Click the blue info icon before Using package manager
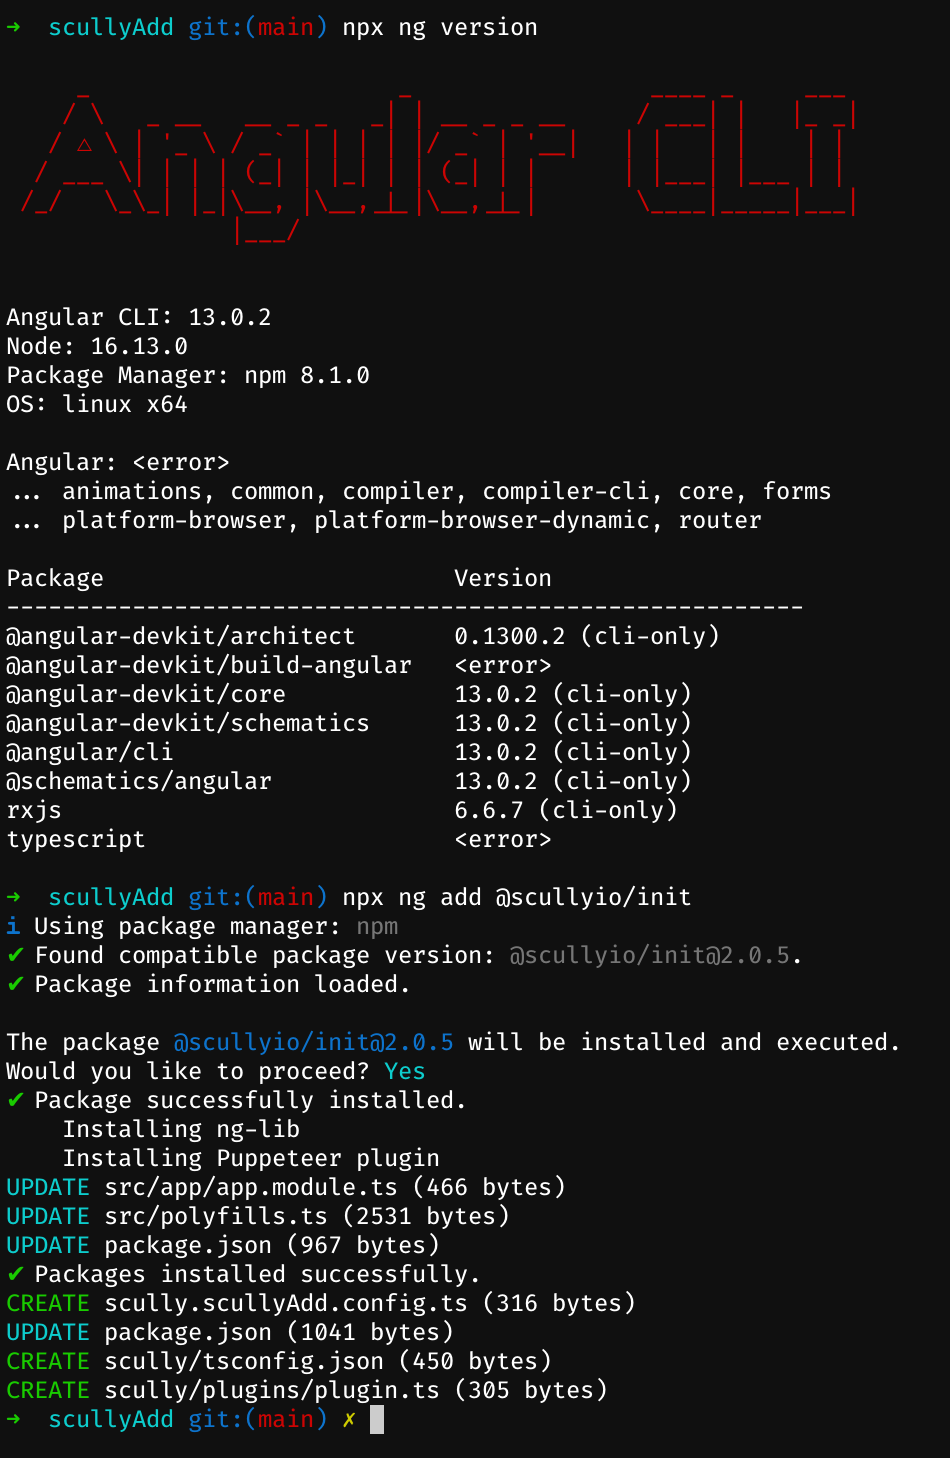Image resolution: width=950 pixels, height=1458 pixels. pyautogui.click(x=13, y=926)
